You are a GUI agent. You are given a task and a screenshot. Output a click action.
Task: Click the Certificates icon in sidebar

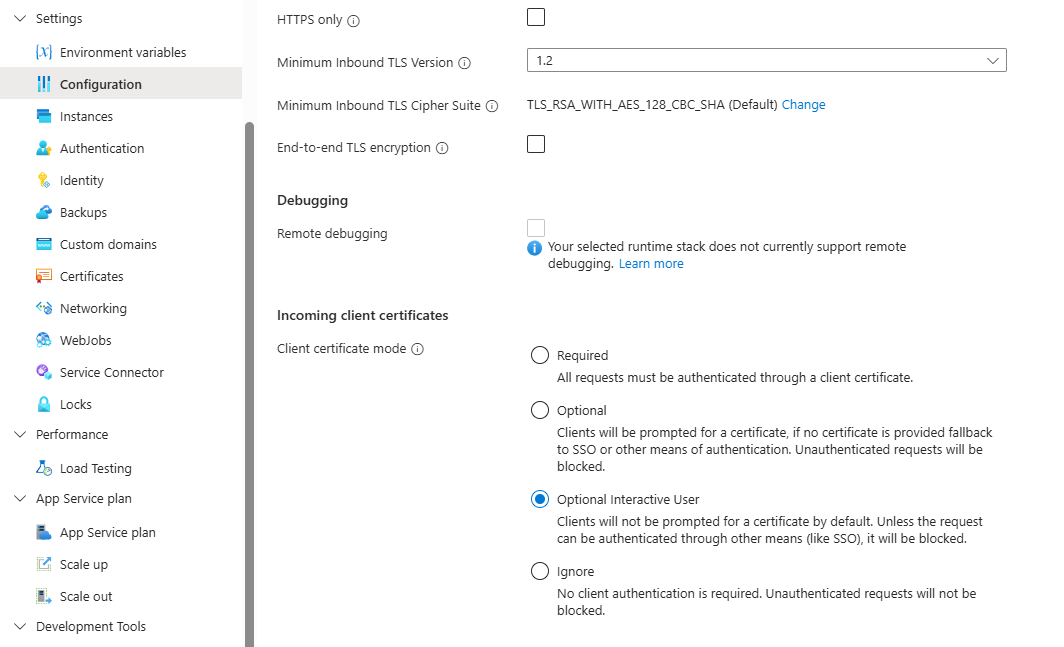point(43,276)
